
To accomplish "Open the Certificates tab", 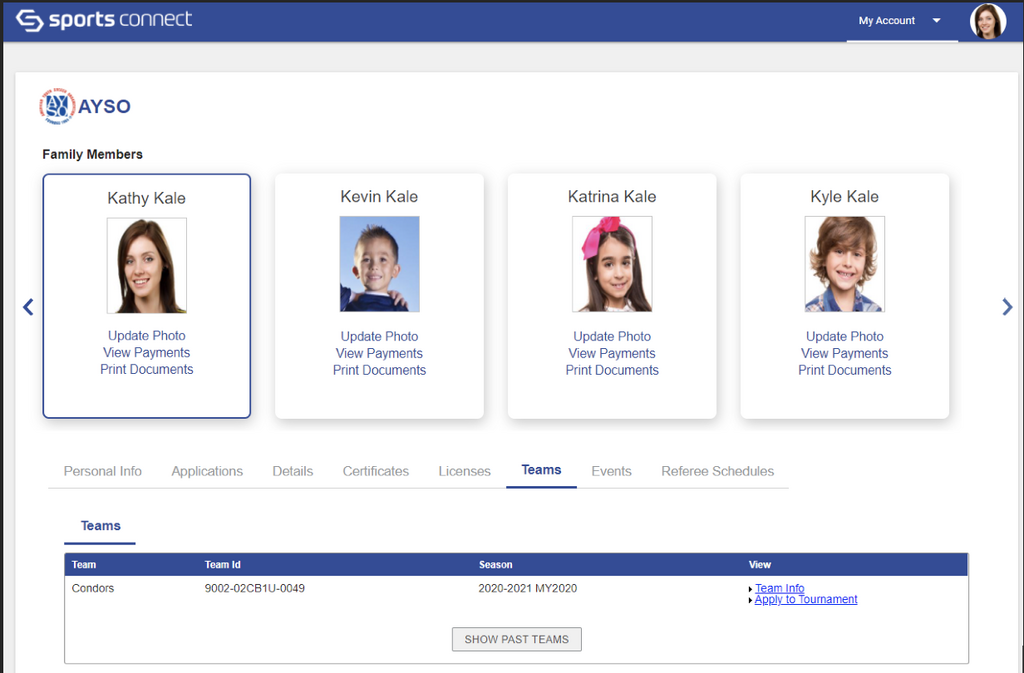I will 376,471.
